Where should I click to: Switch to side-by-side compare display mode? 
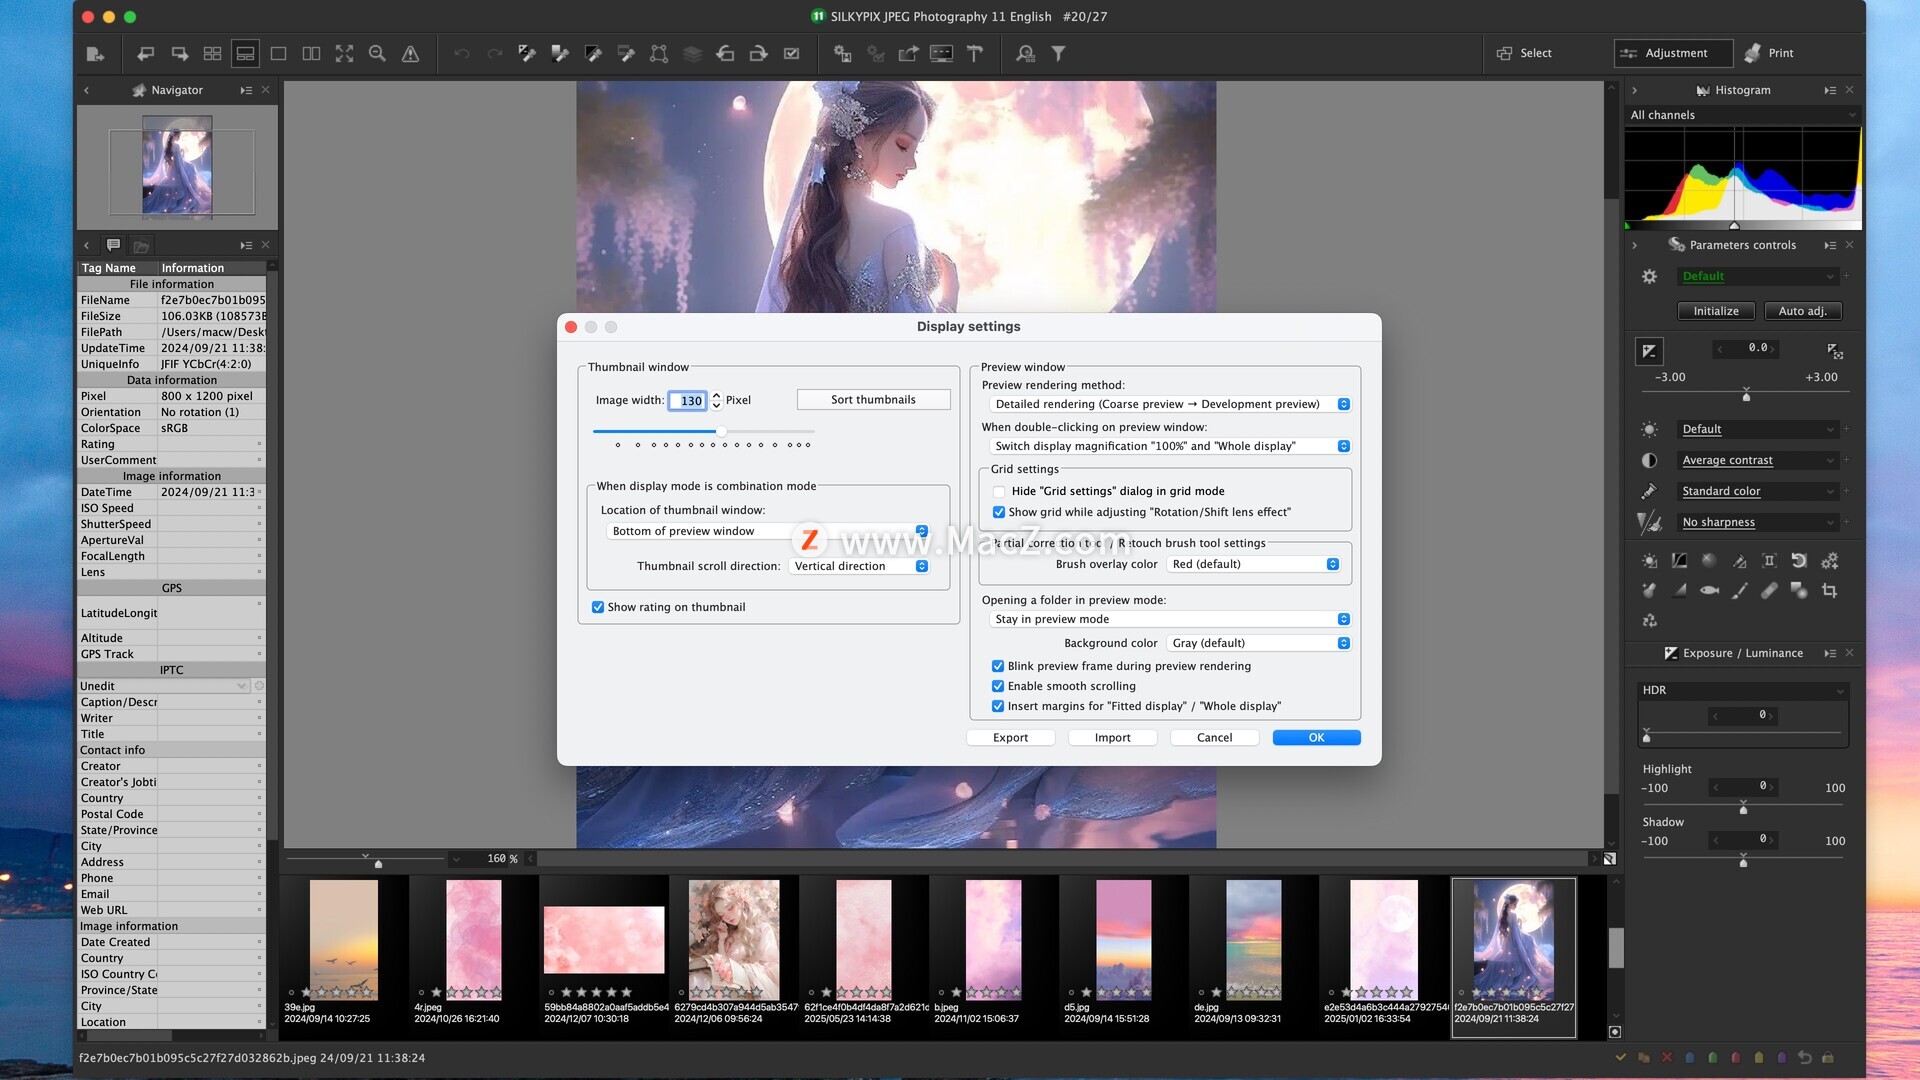tap(312, 54)
